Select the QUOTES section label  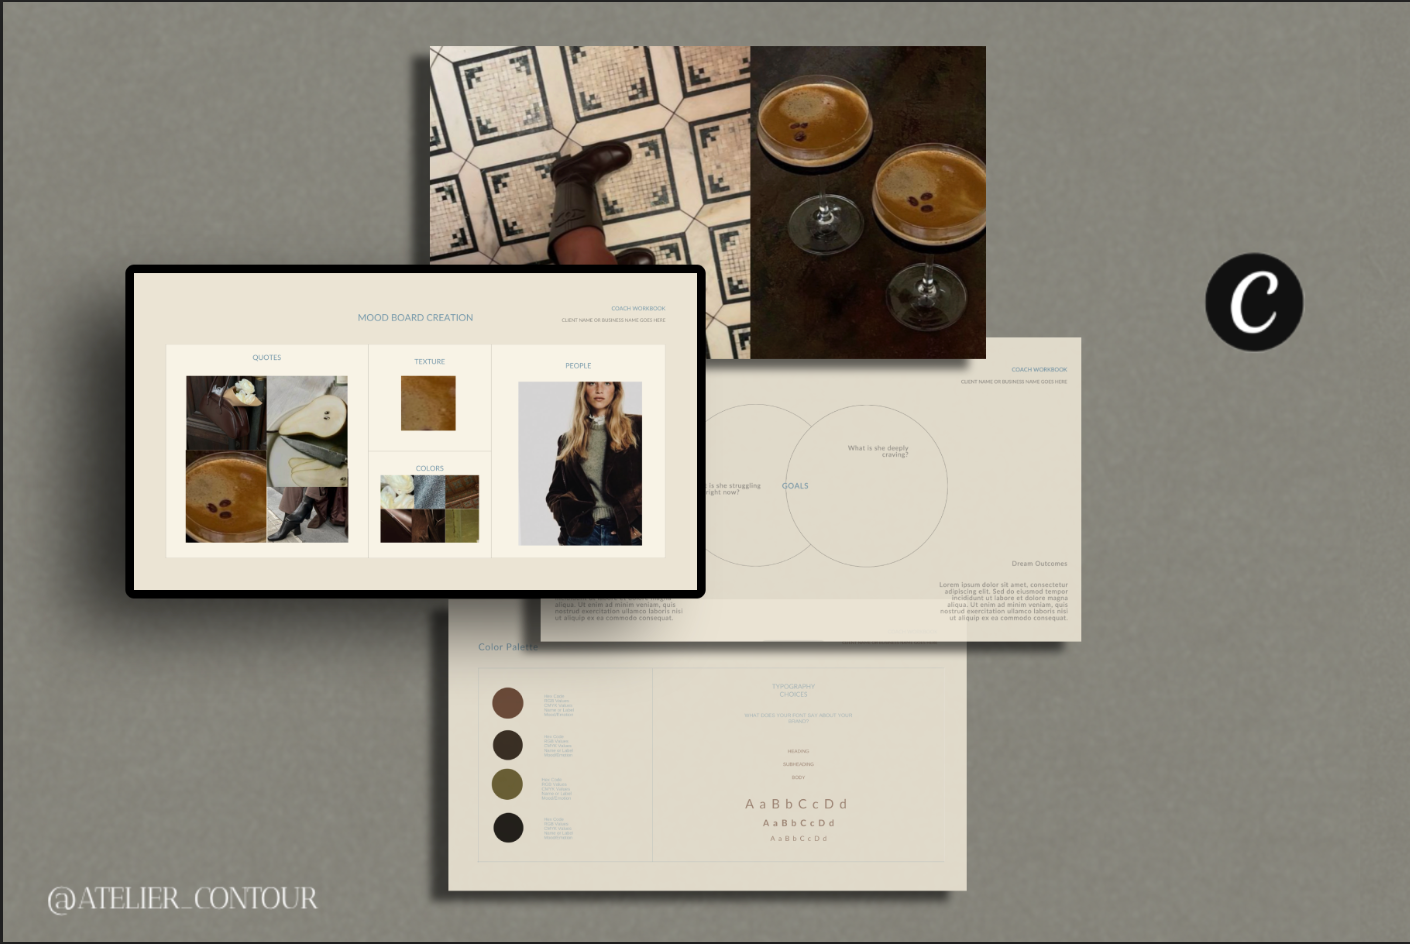point(267,358)
